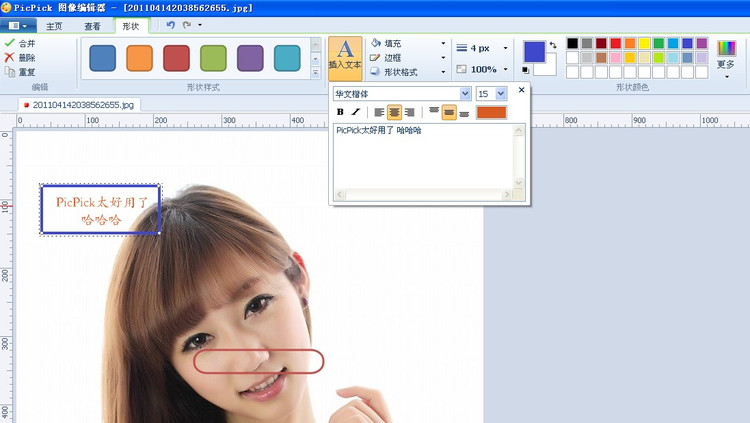Image resolution: width=750 pixels, height=423 pixels.
Task: Open the application menu button
Action: point(18,26)
